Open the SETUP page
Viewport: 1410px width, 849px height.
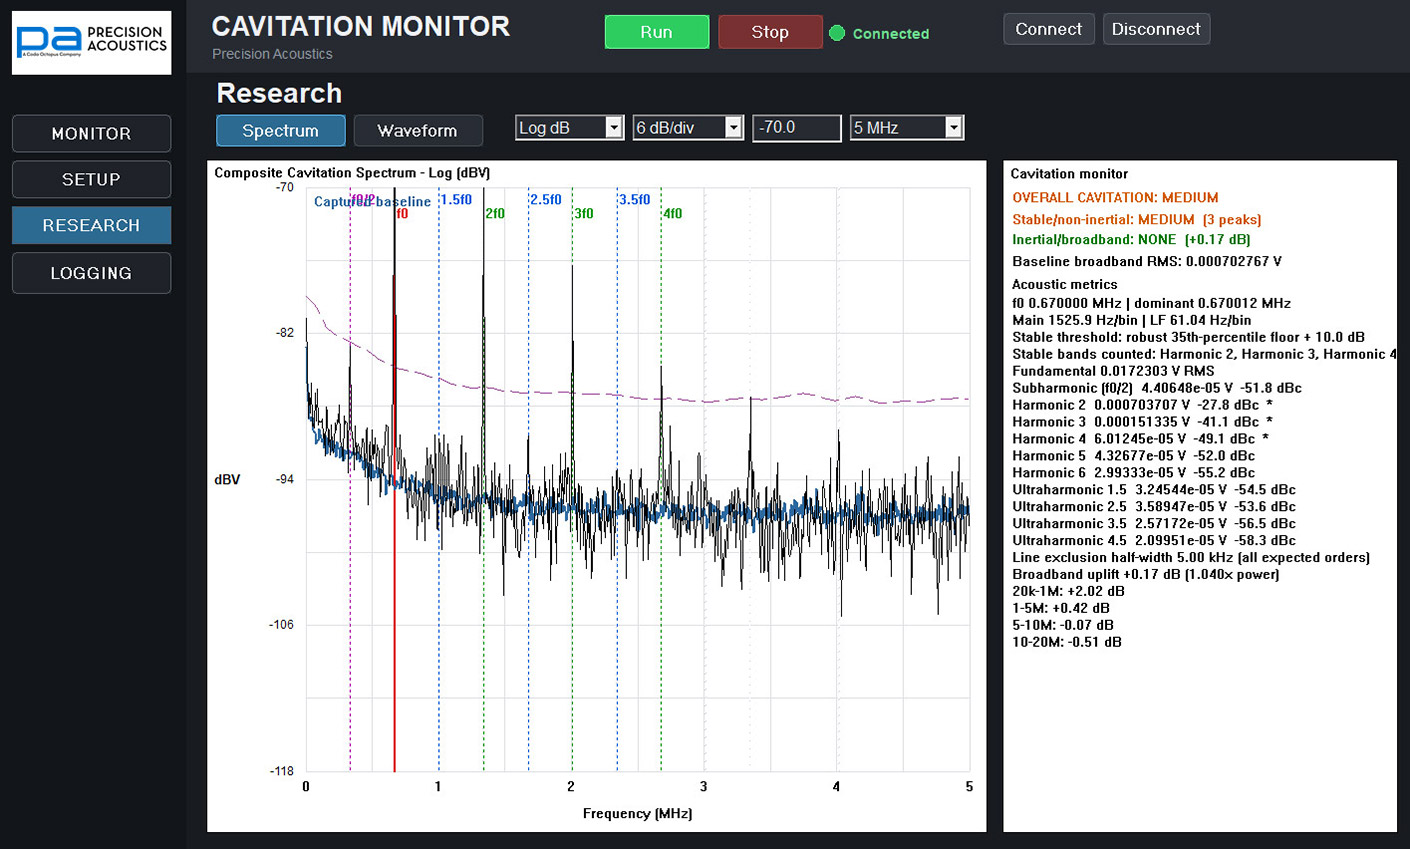point(91,179)
